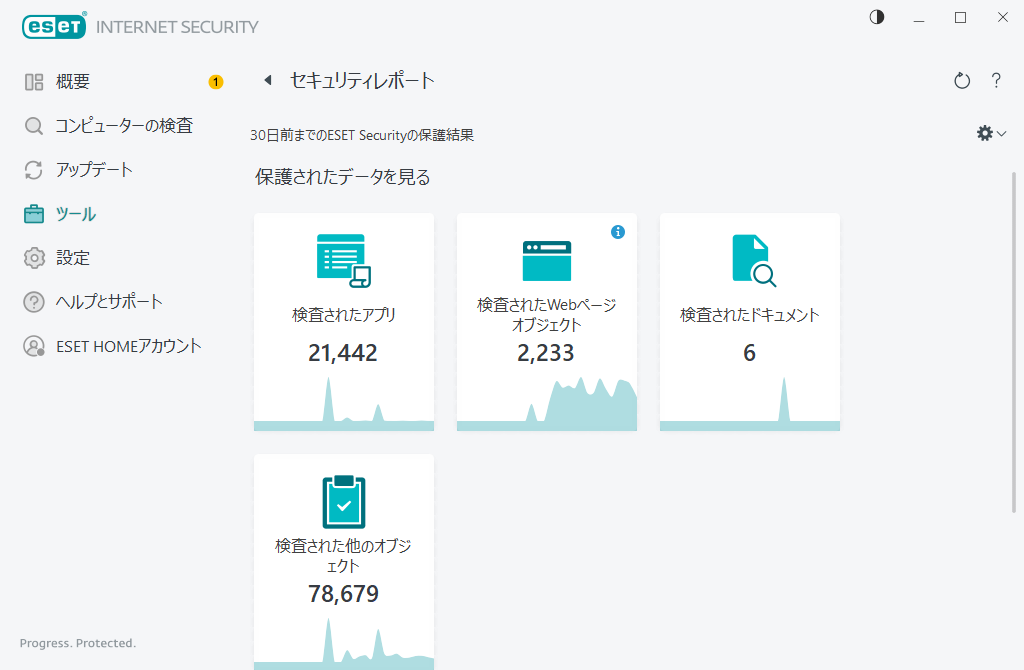Click the 検査されたドキュメント file icon
The width and height of the screenshot is (1024, 670).
754,261
